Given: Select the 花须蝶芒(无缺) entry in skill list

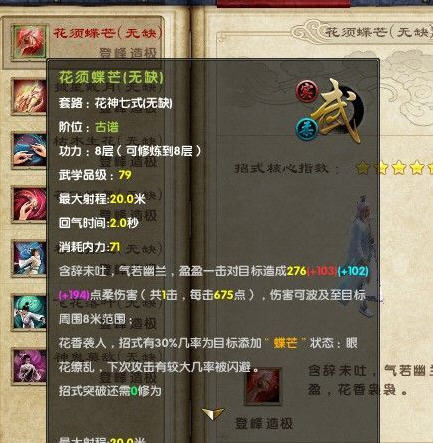Looking at the screenshot, I should click(83, 42).
